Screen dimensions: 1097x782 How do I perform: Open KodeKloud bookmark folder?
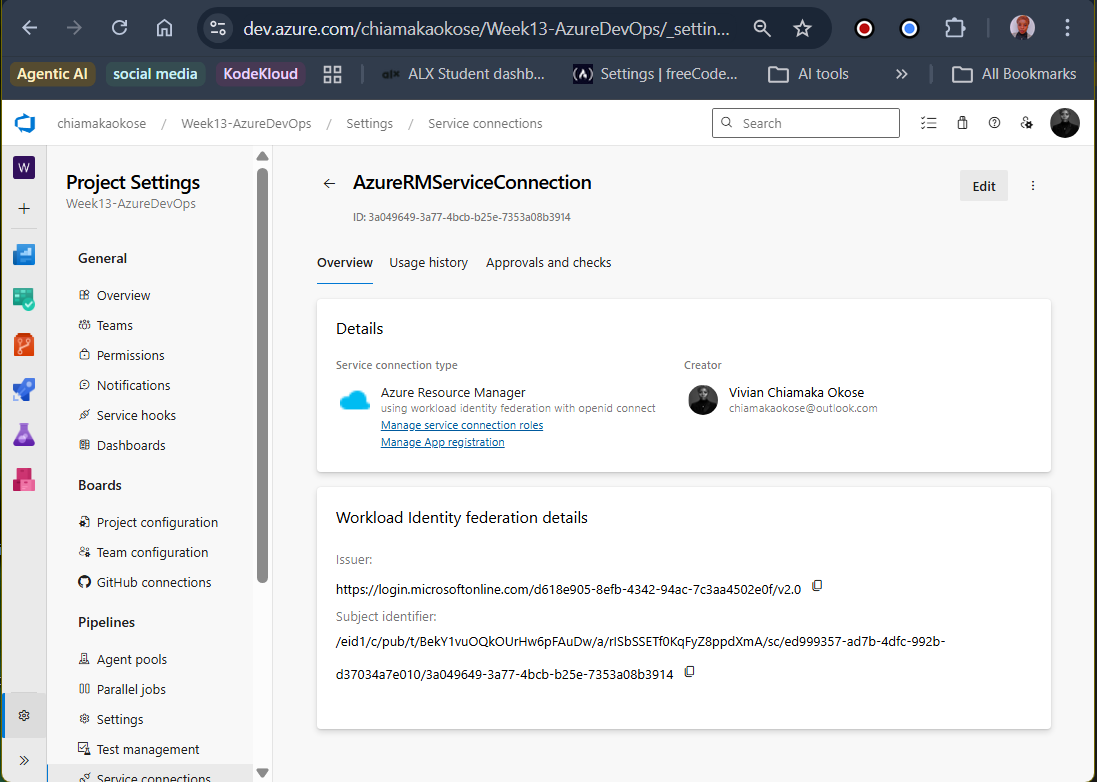click(260, 74)
